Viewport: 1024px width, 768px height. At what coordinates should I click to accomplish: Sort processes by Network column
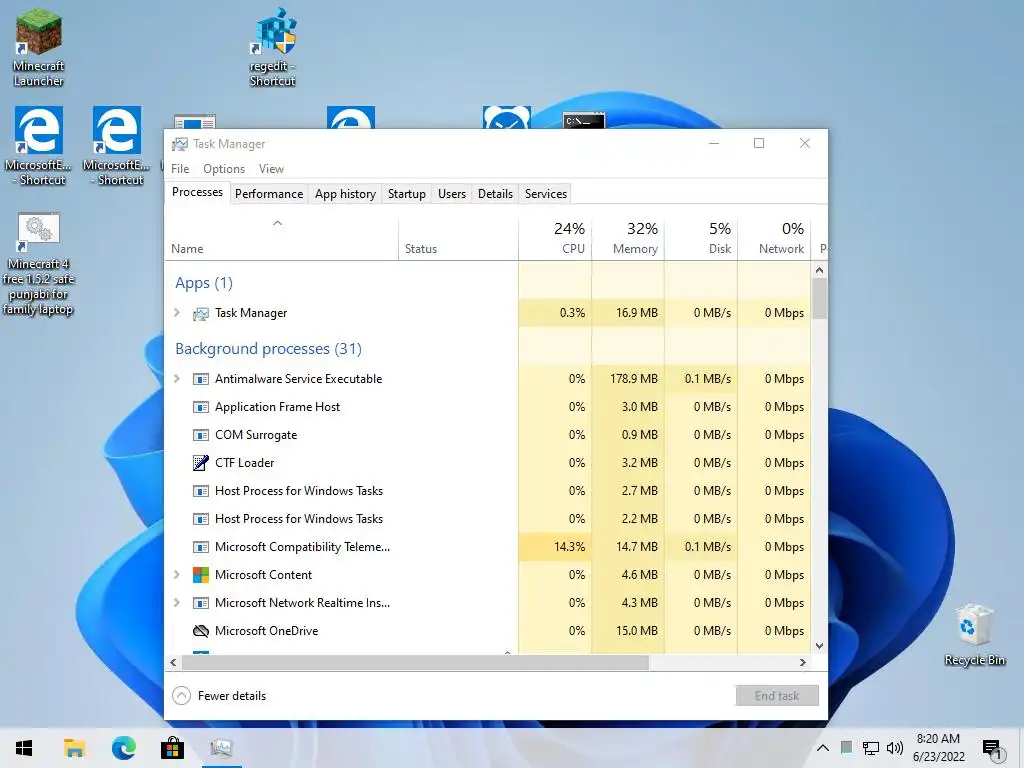click(x=775, y=238)
